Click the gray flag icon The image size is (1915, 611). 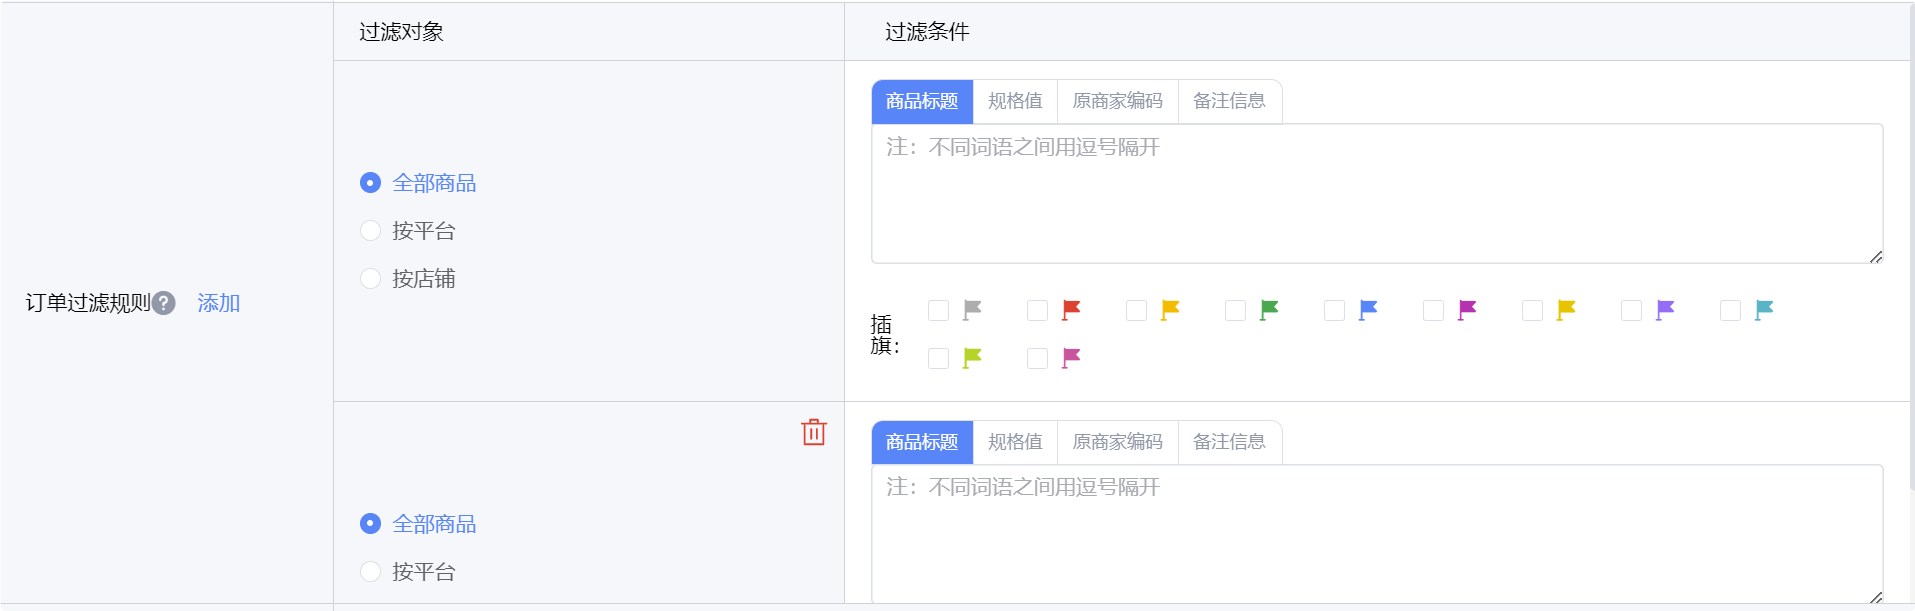[x=972, y=310]
